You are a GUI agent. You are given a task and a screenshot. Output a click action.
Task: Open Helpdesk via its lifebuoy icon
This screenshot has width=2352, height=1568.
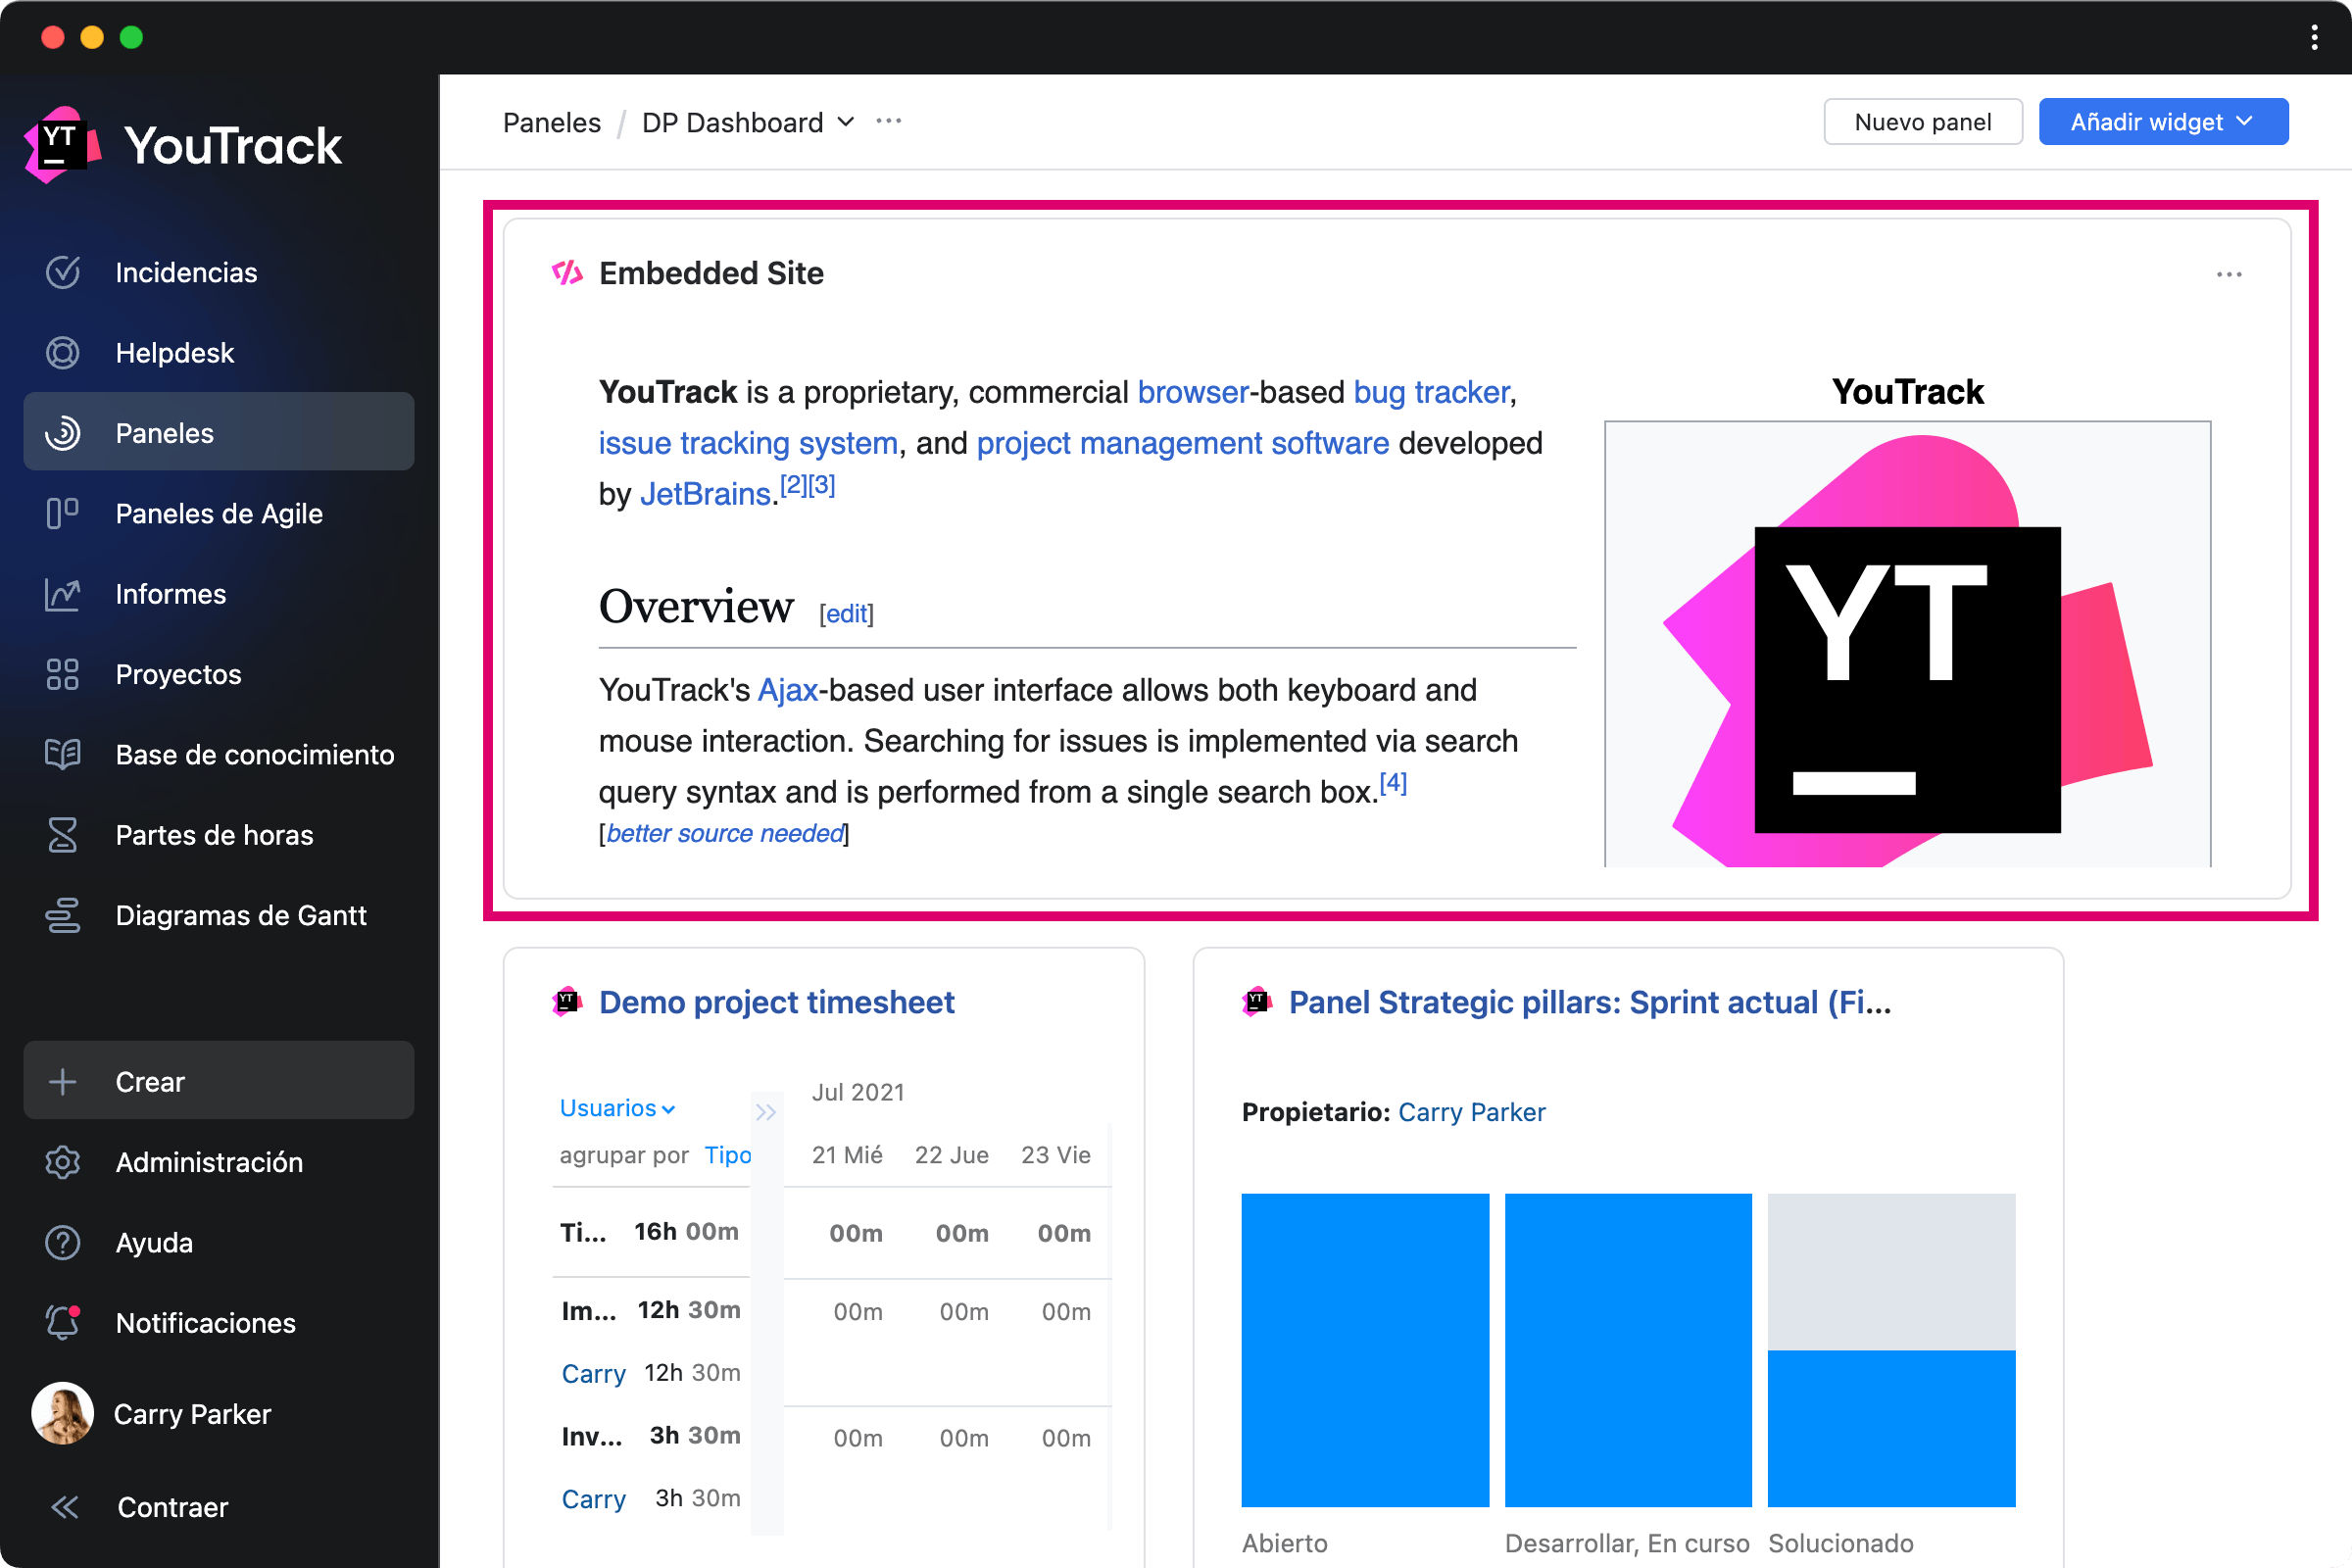[62, 353]
